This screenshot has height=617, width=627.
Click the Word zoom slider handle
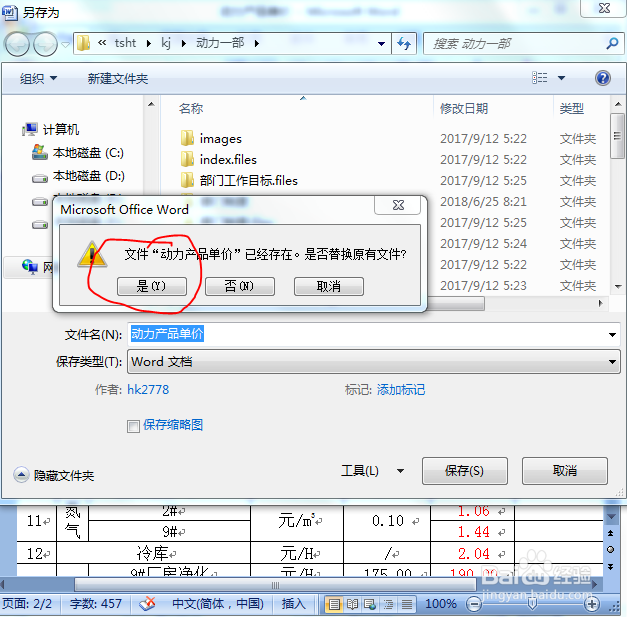[x=532, y=603]
